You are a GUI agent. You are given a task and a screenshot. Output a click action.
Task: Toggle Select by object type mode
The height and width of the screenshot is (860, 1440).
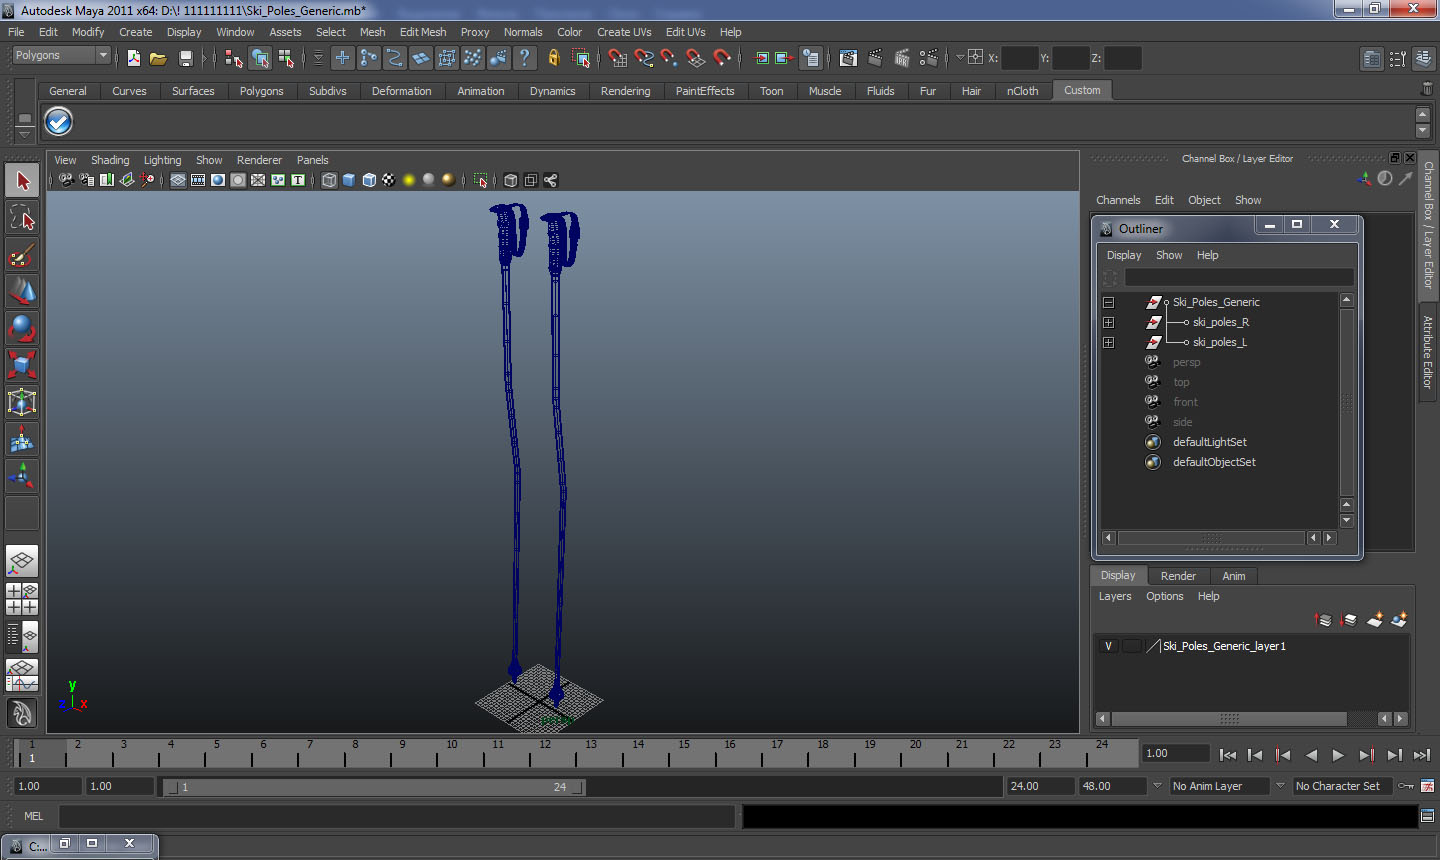pos(260,58)
